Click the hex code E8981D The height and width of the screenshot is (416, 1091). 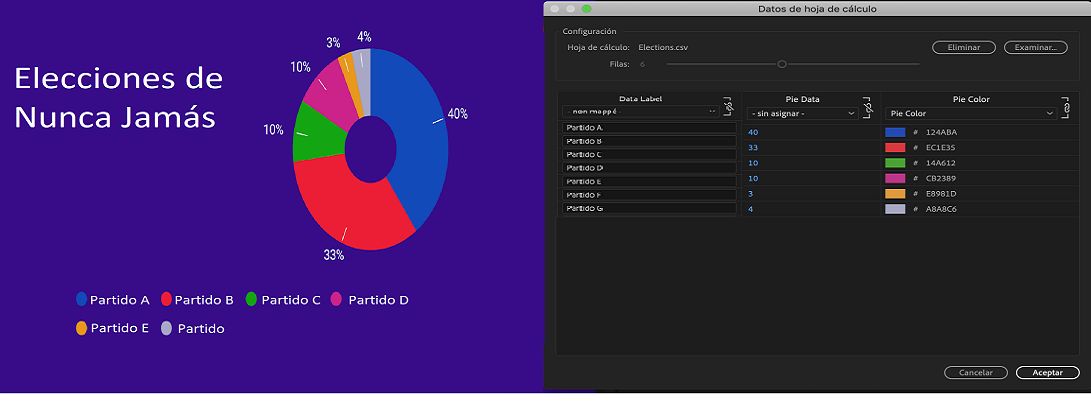[x=941, y=193]
